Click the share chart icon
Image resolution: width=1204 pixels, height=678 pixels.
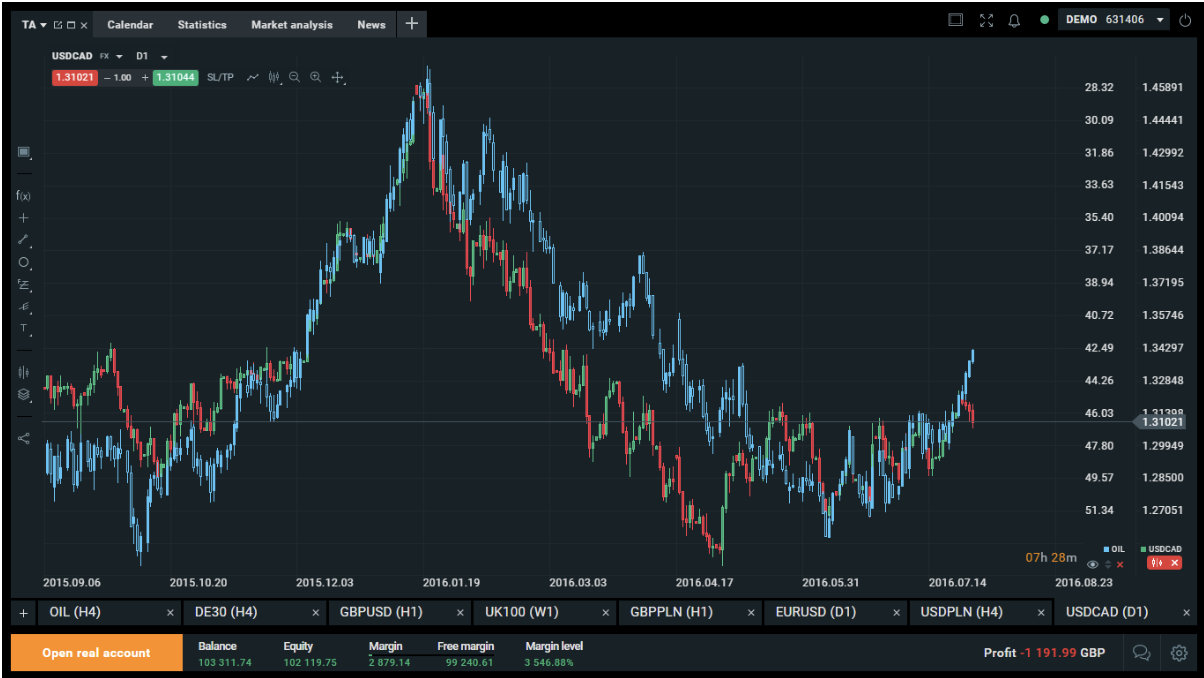click(x=23, y=437)
